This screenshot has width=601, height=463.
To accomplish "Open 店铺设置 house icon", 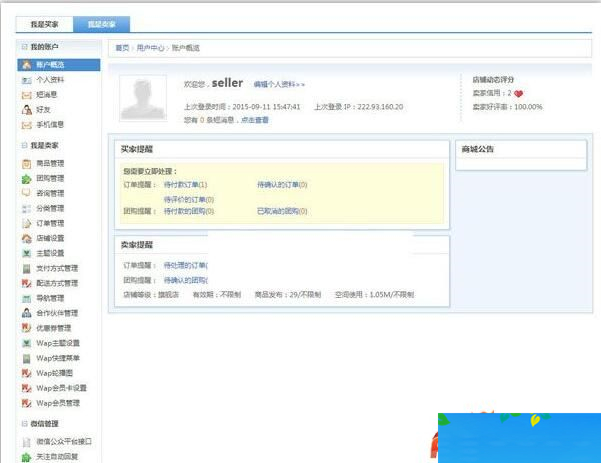I will [26, 238].
